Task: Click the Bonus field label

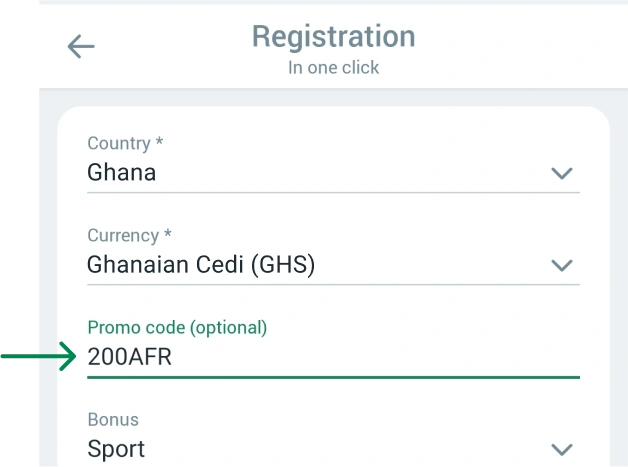Action: coord(113,420)
